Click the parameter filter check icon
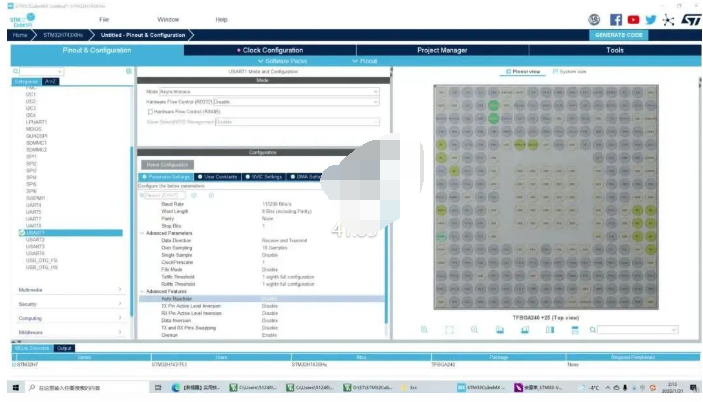The image size is (703, 402). [x=194, y=195]
